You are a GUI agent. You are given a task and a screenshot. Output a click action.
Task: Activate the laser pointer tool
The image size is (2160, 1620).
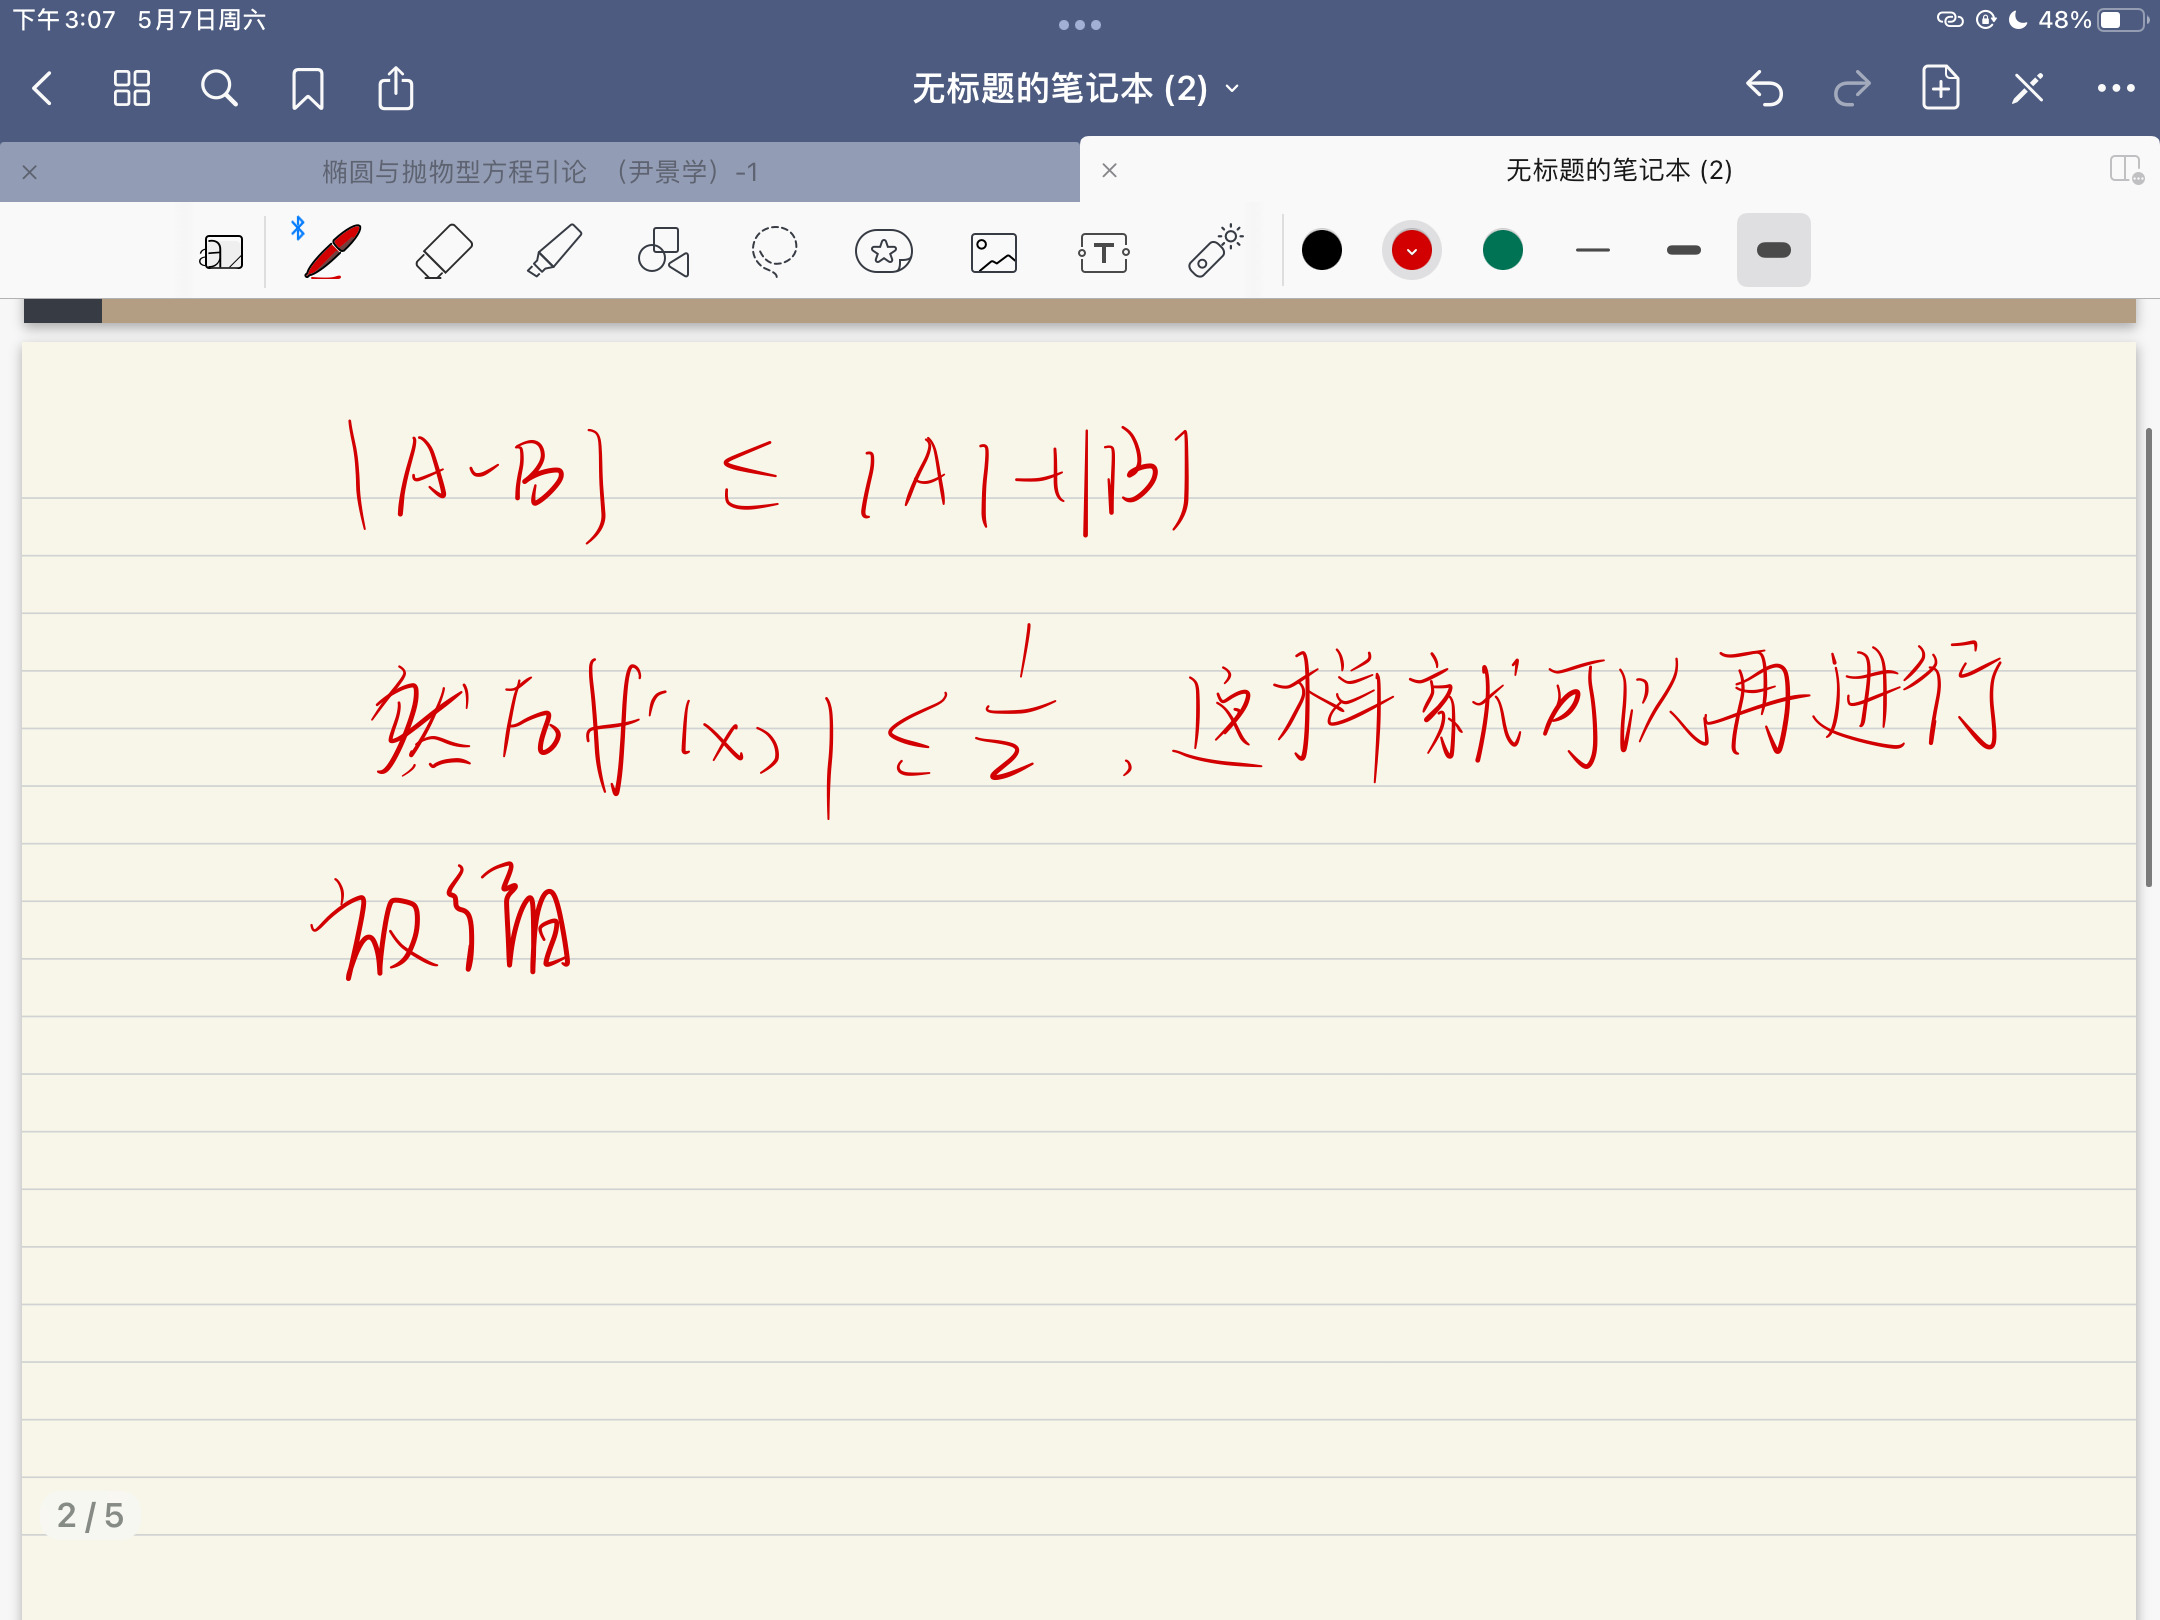tap(1214, 250)
